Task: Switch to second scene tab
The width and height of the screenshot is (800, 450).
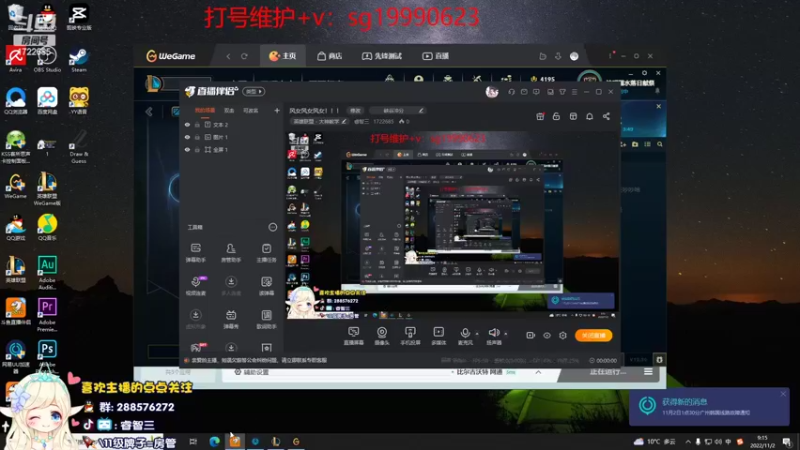Action: 229,110
